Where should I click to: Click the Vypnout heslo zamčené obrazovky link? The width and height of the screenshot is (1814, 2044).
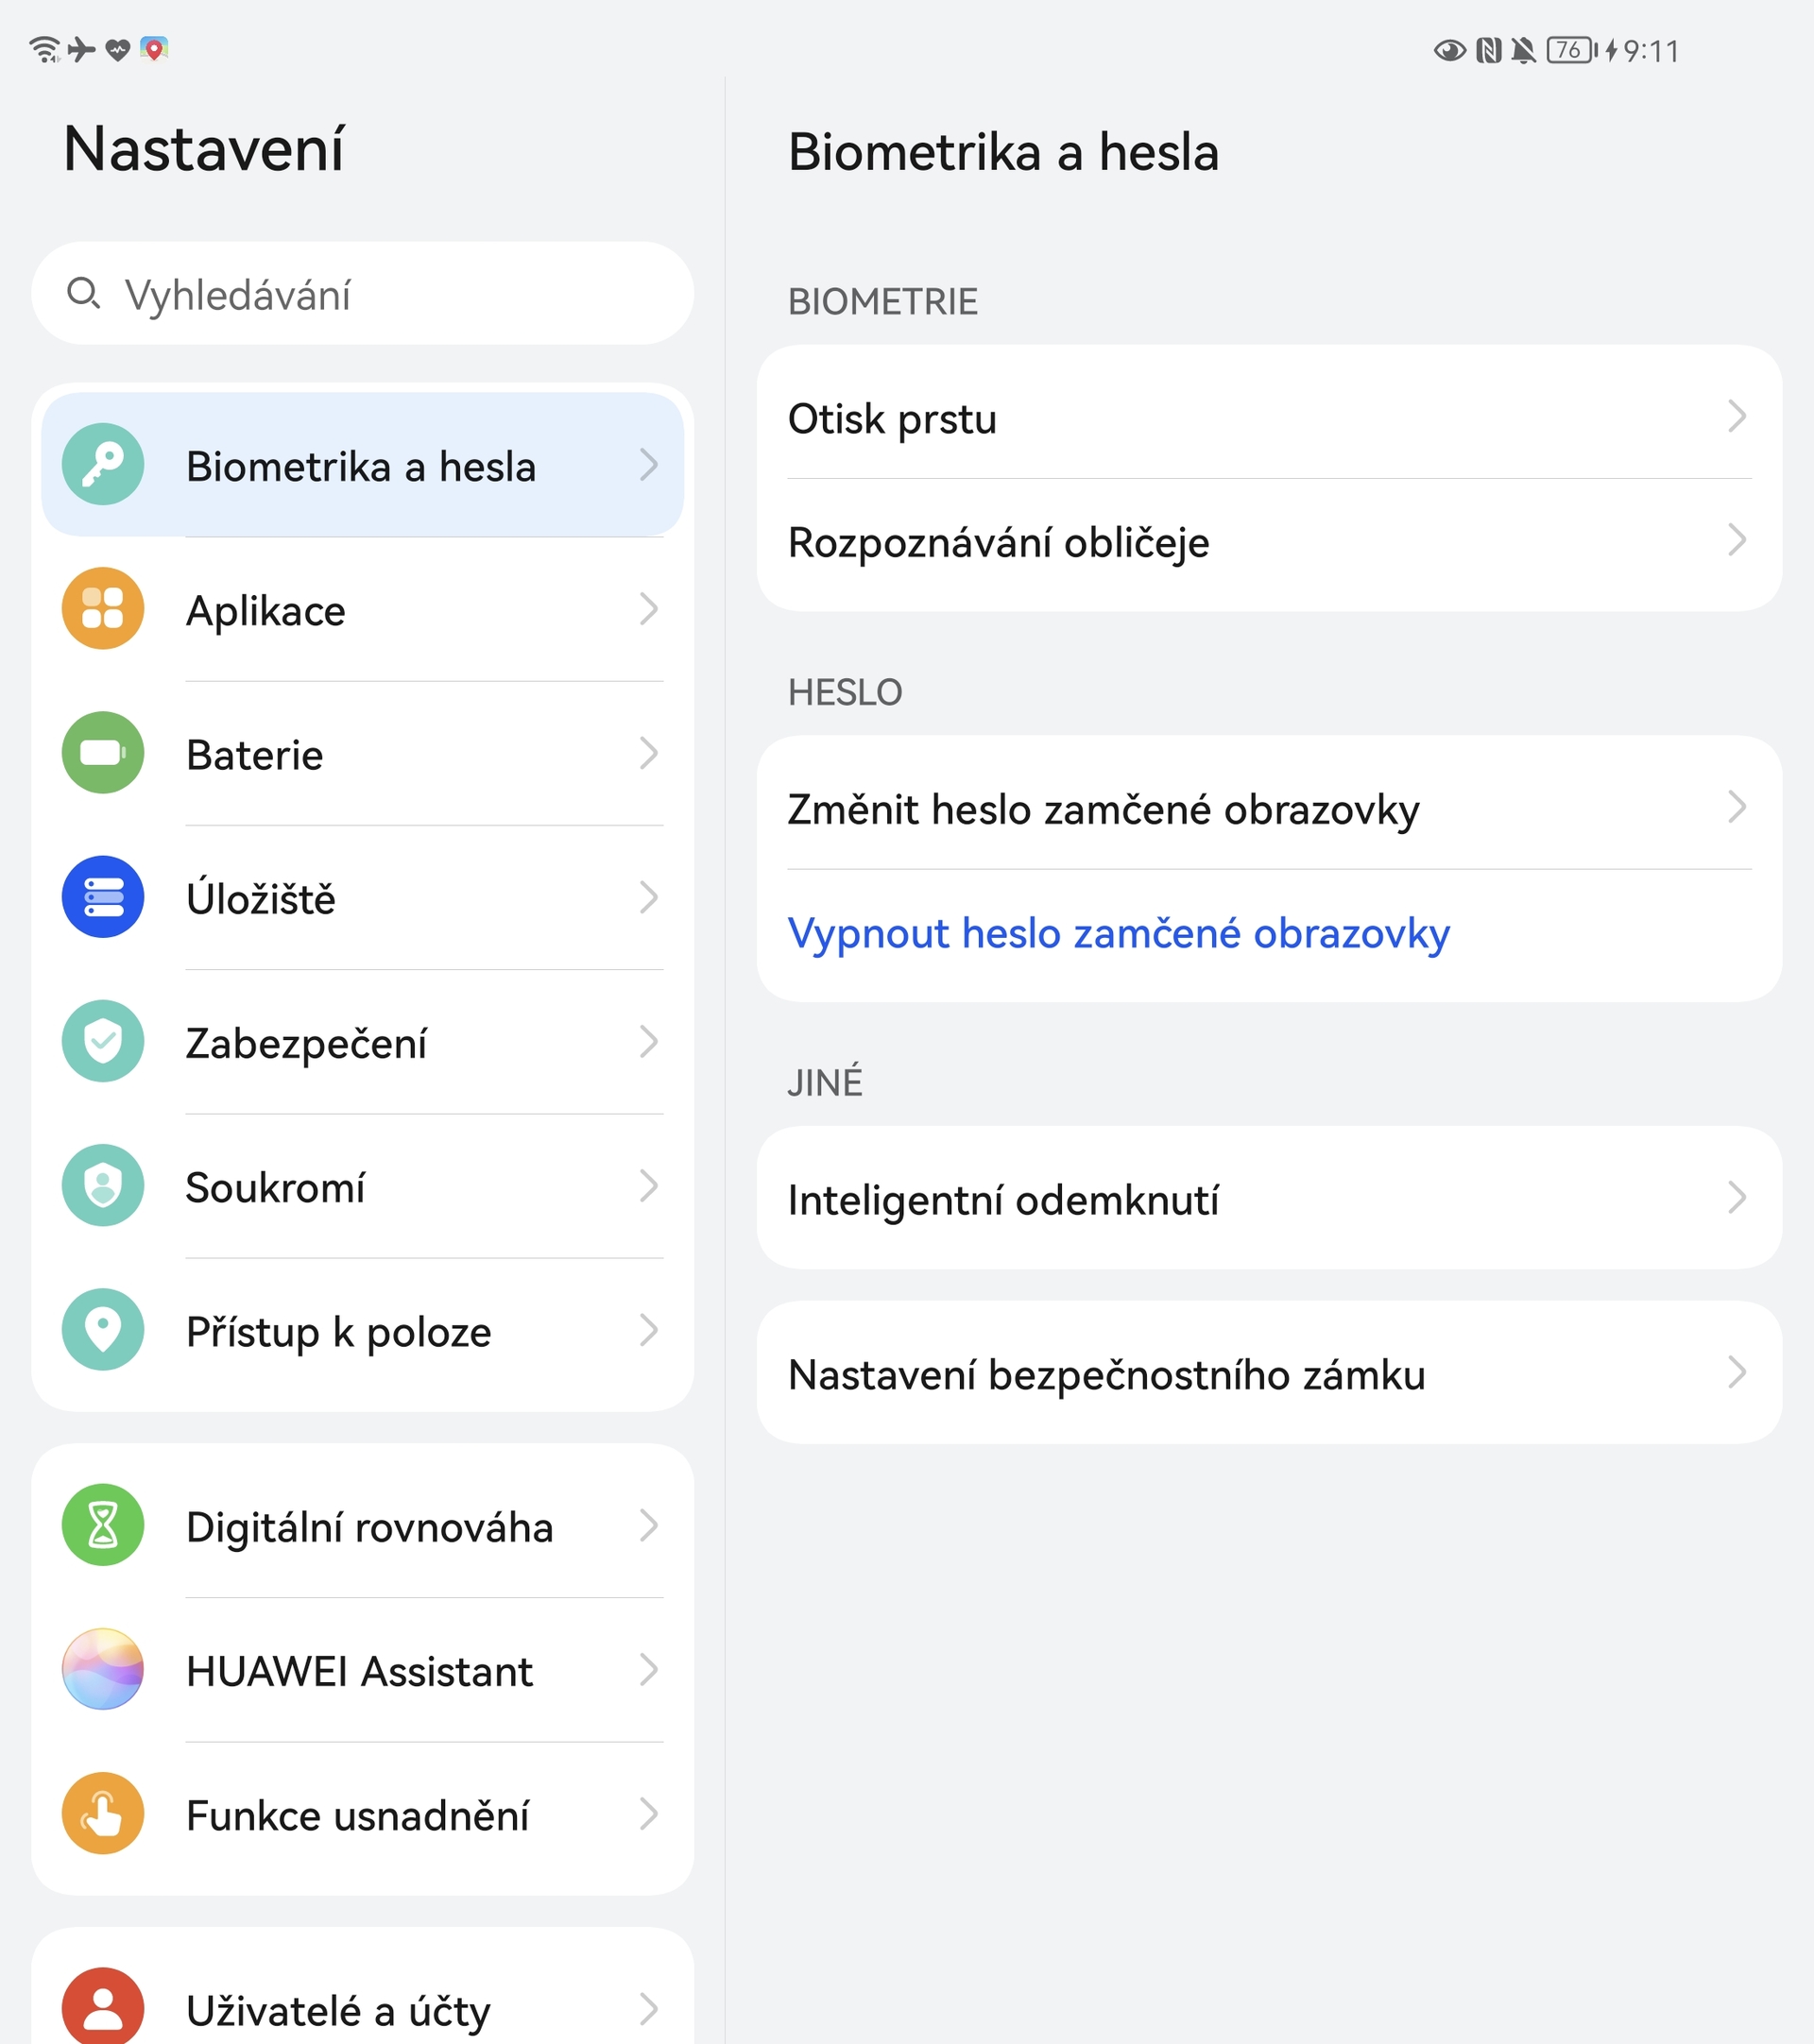coord(1118,933)
